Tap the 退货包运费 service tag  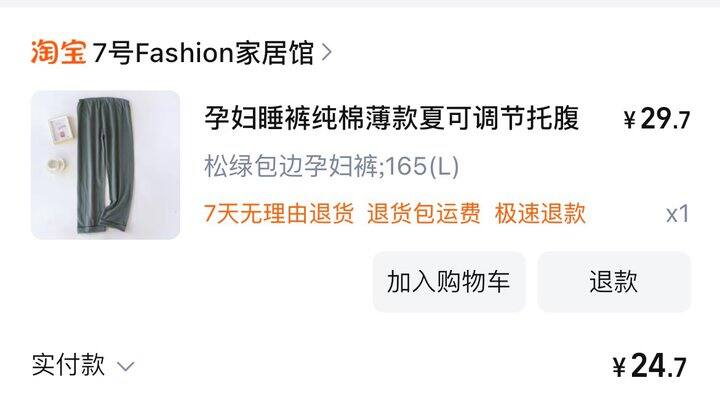[x=423, y=214]
